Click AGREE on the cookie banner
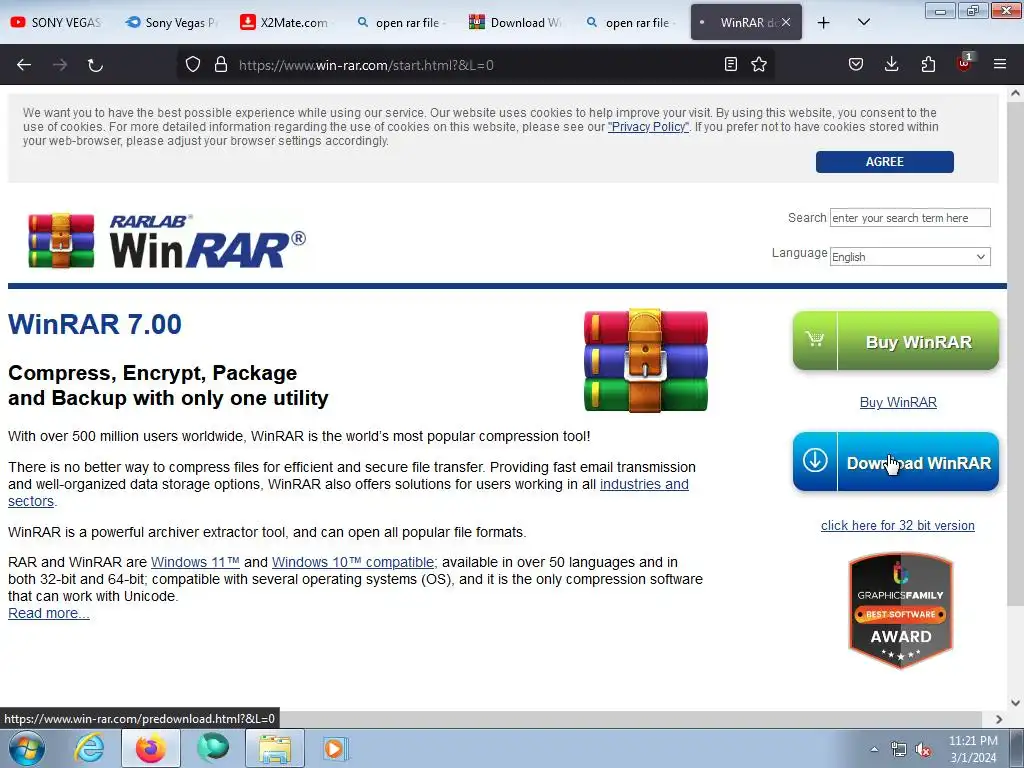The height and width of the screenshot is (768, 1024). [885, 162]
